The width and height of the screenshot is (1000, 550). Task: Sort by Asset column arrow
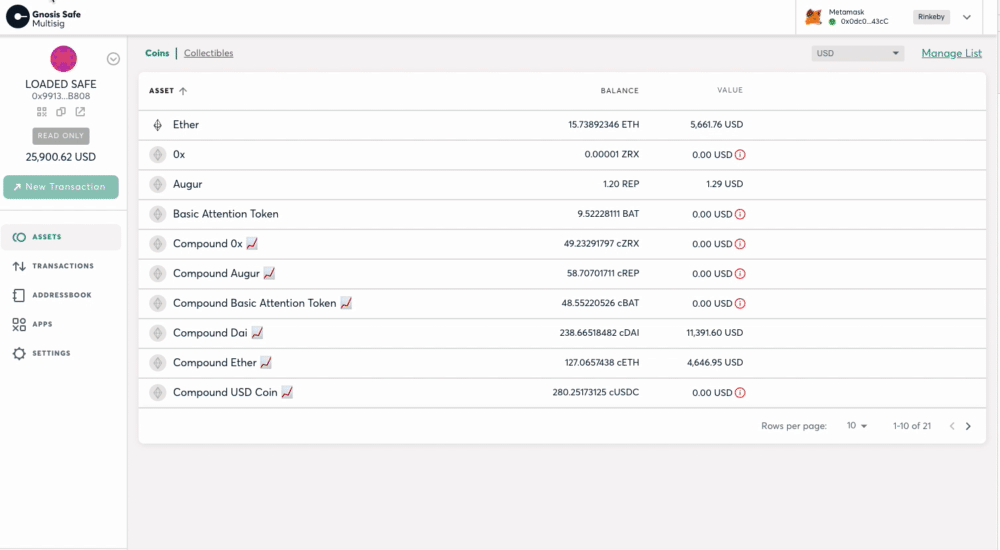(183, 91)
